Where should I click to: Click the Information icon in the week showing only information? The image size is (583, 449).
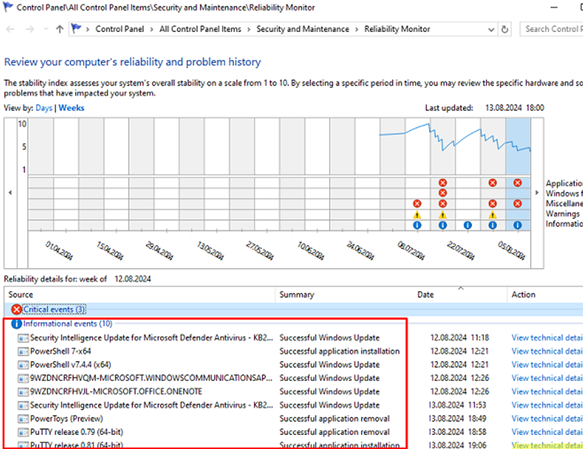468,225
